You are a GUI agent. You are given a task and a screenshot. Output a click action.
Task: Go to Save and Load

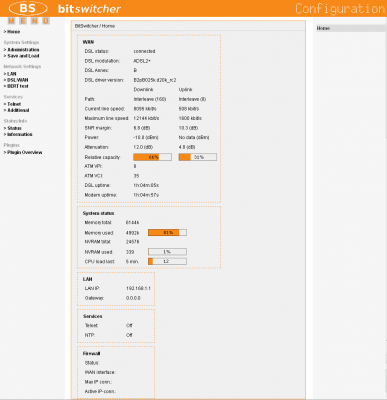click(x=22, y=56)
